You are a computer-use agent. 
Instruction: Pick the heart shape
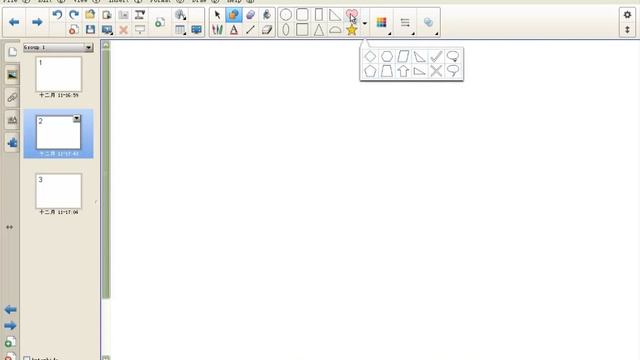pos(351,15)
